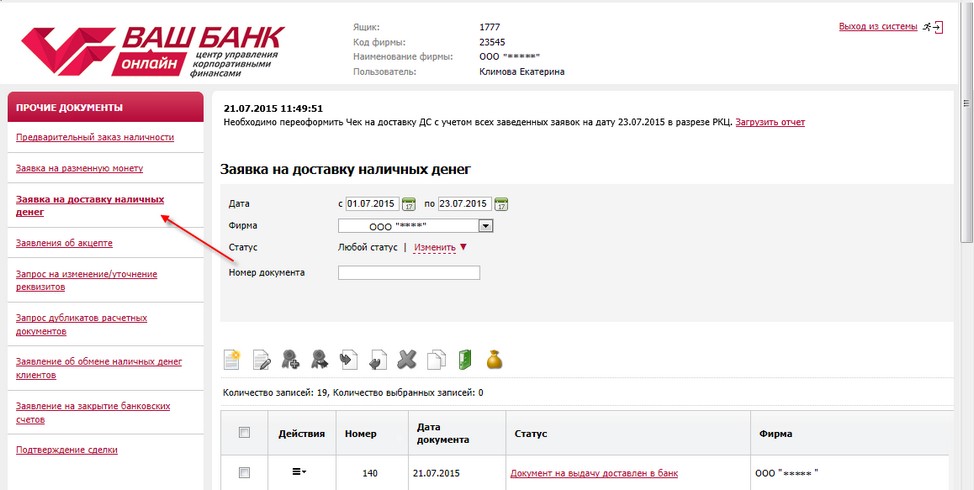The image size is (974, 490).
Task: Click the new document icon with star
Action: tap(232, 360)
